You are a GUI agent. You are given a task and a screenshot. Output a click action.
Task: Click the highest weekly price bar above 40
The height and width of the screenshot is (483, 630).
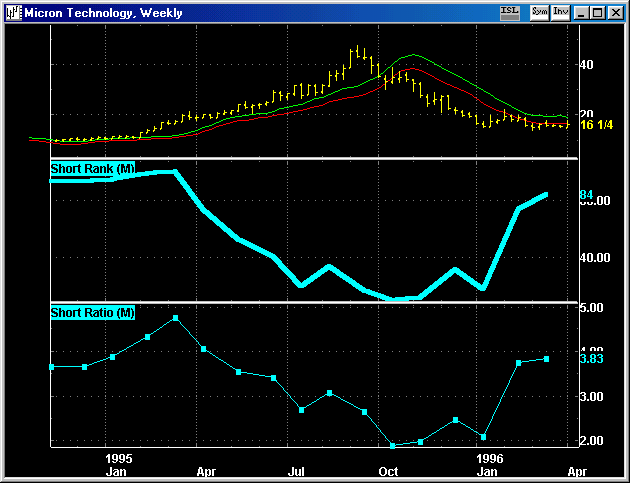click(358, 52)
